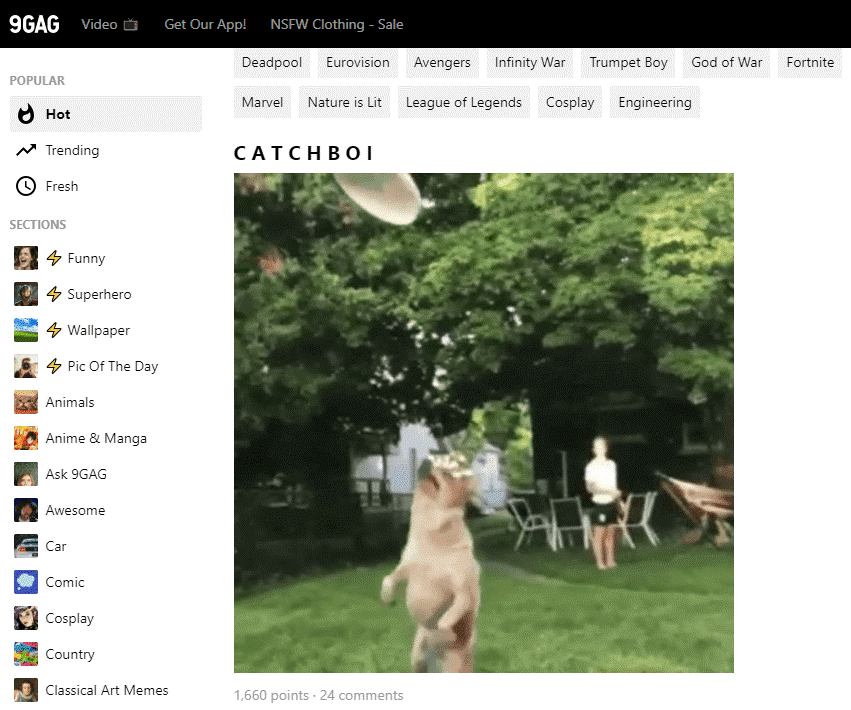The height and width of the screenshot is (710, 851).
Task: Click the TV icon beside Video
Action: coord(131,24)
